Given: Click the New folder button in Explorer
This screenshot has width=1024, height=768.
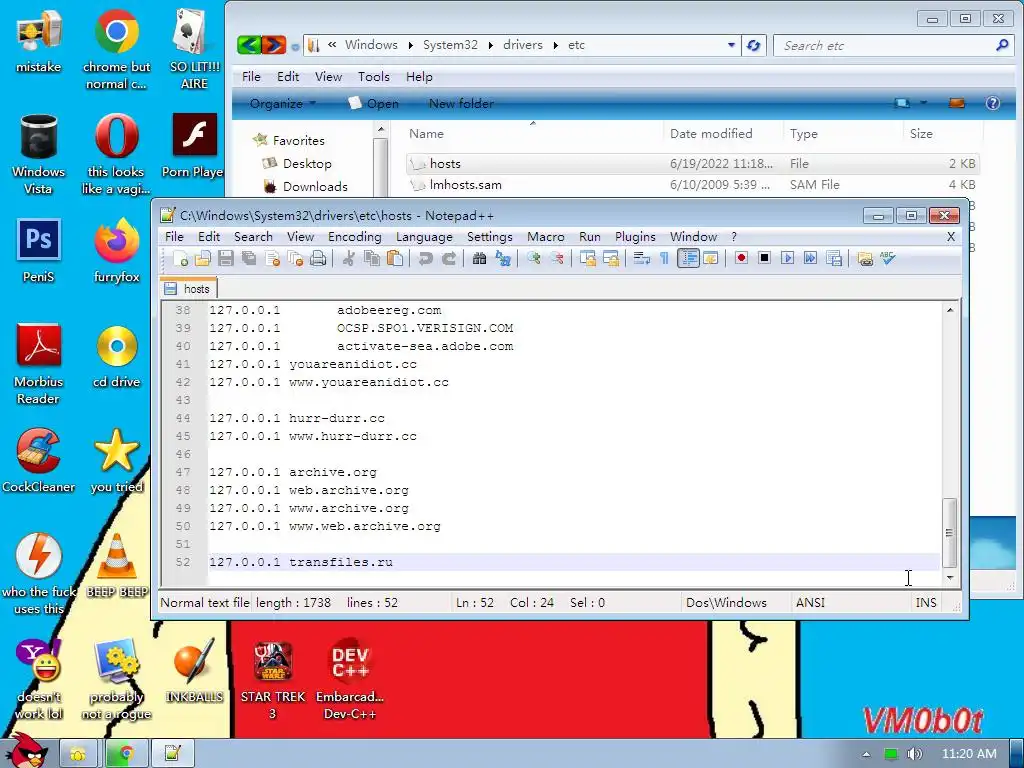Looking at the screenshot, I should (x=461, y=104).
